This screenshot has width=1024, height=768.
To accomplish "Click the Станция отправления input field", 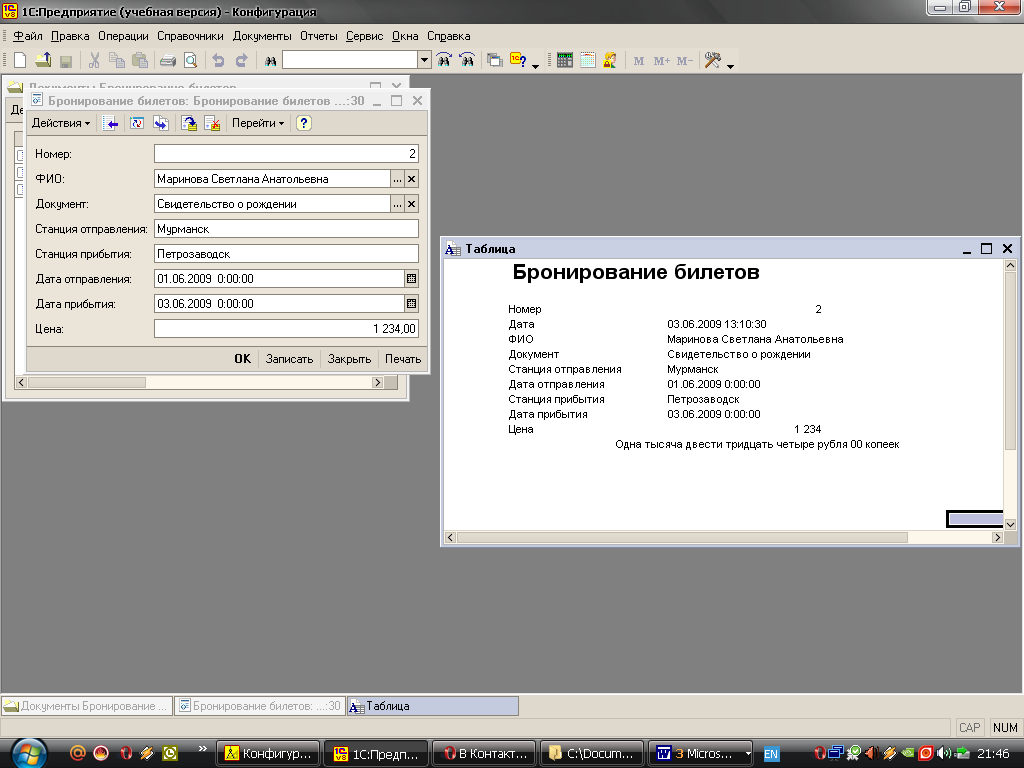I will click(x=286, y=229).
